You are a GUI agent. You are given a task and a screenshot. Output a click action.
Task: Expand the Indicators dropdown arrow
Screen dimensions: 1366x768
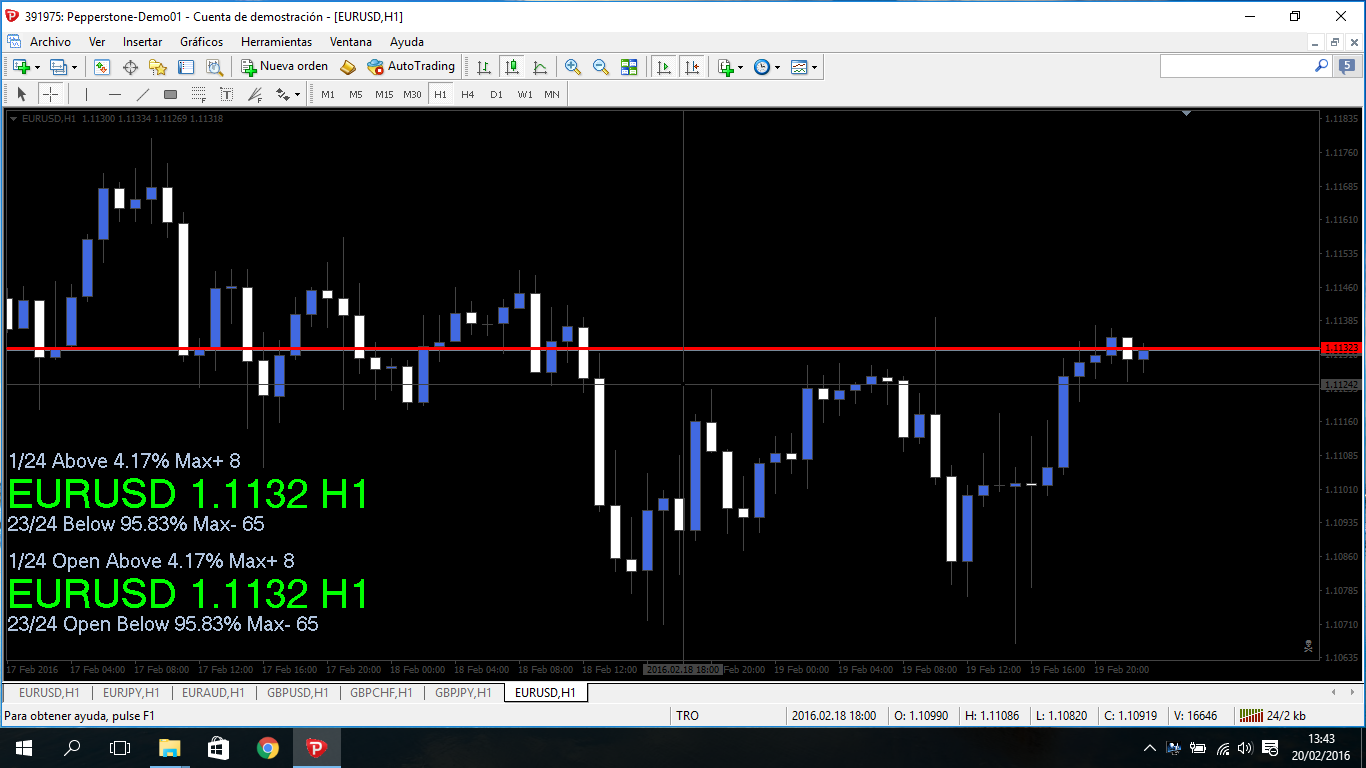(x=741, y=68)
